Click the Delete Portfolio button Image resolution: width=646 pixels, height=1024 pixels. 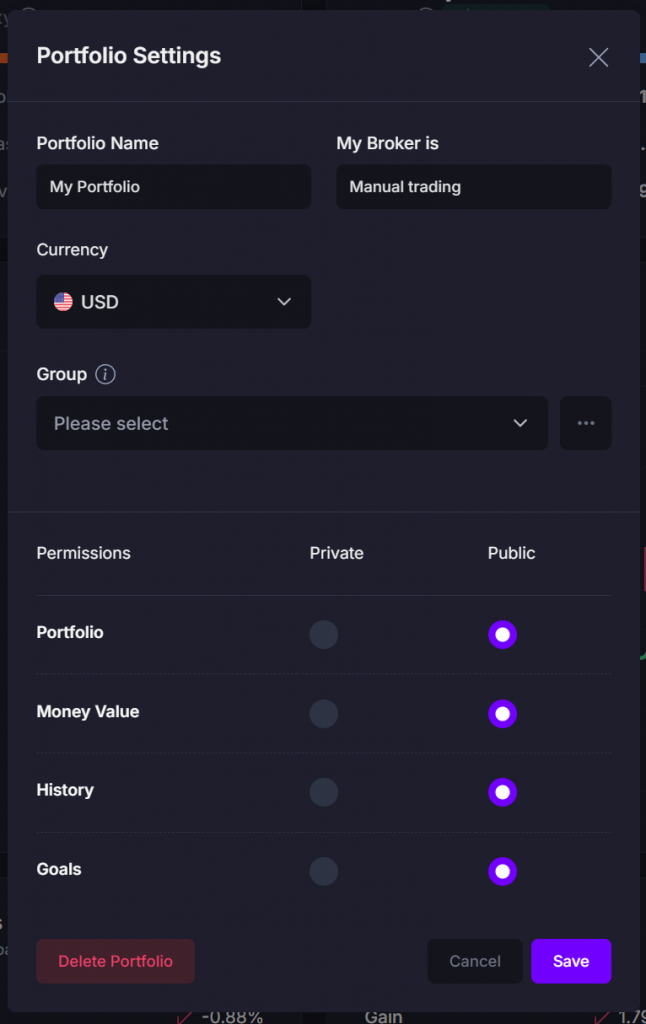(116, 961)
